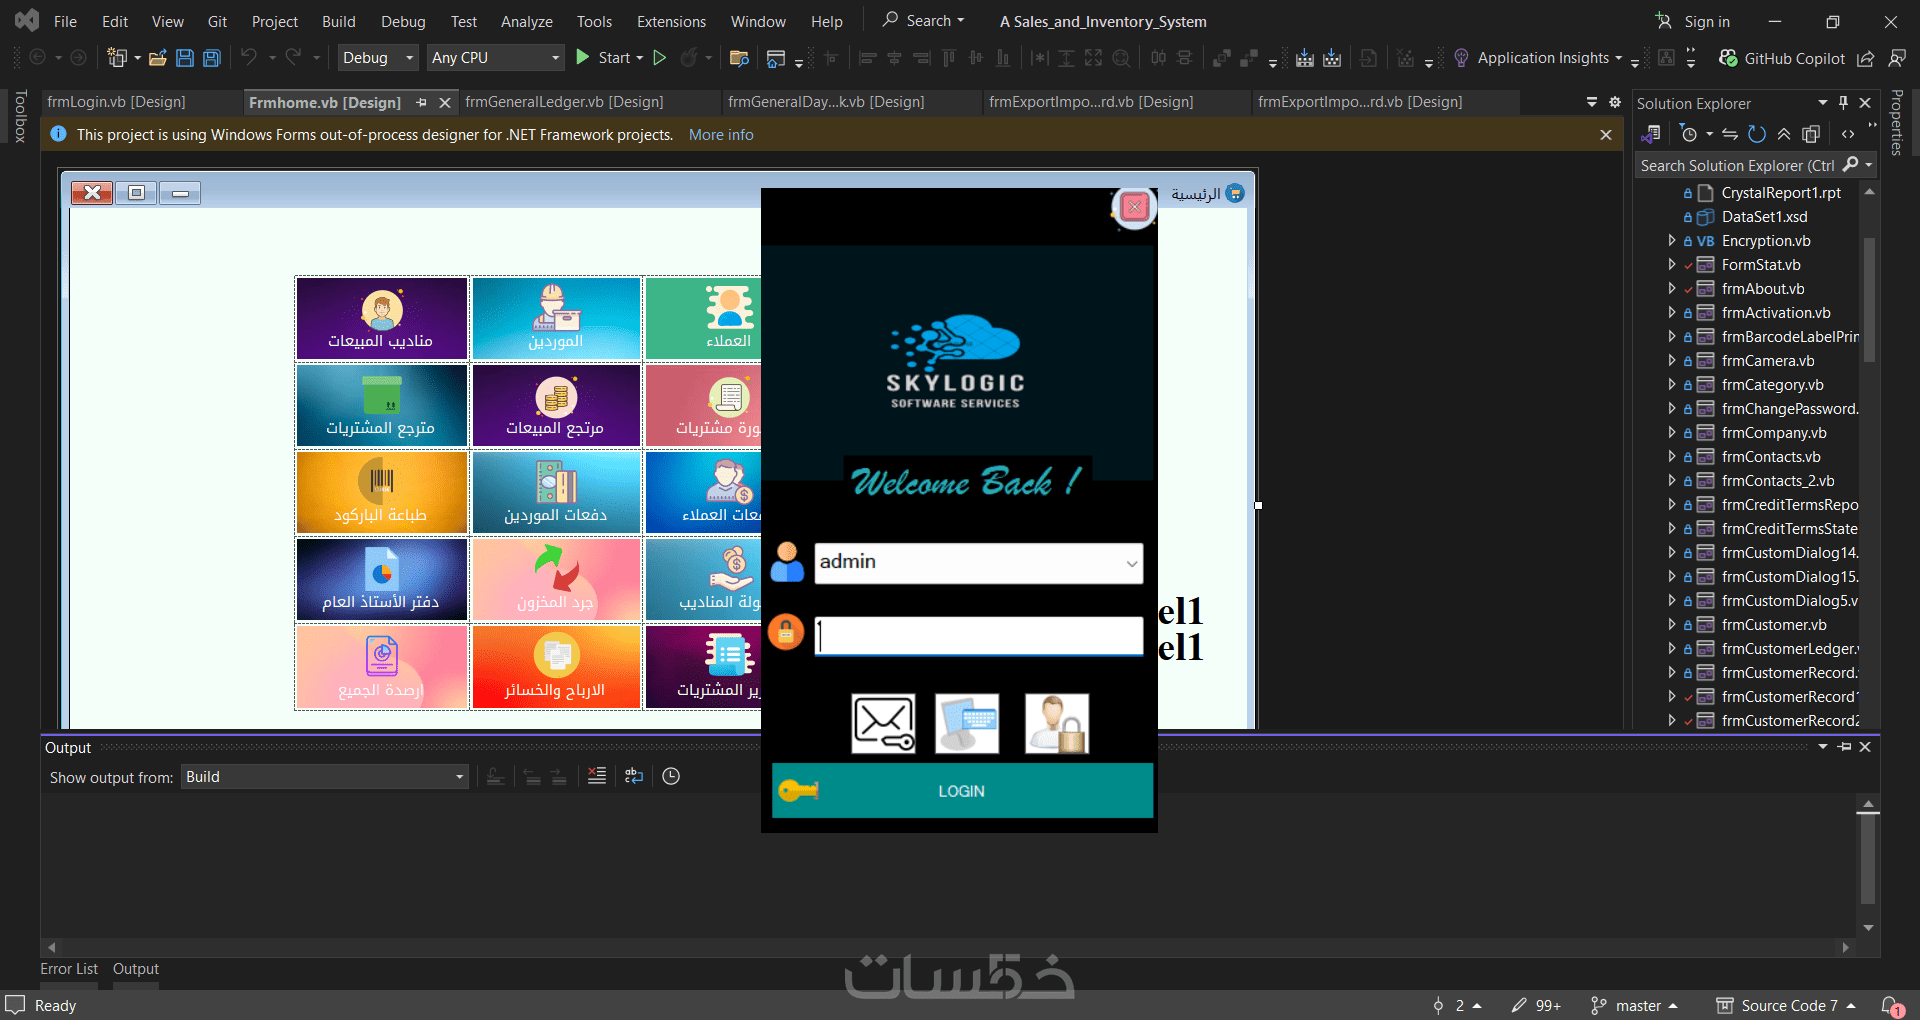The image size is (1920, 1020).
Task: Click the notifications bell in status bar
Action: pyautogui.click(x=1891, y=1005)
